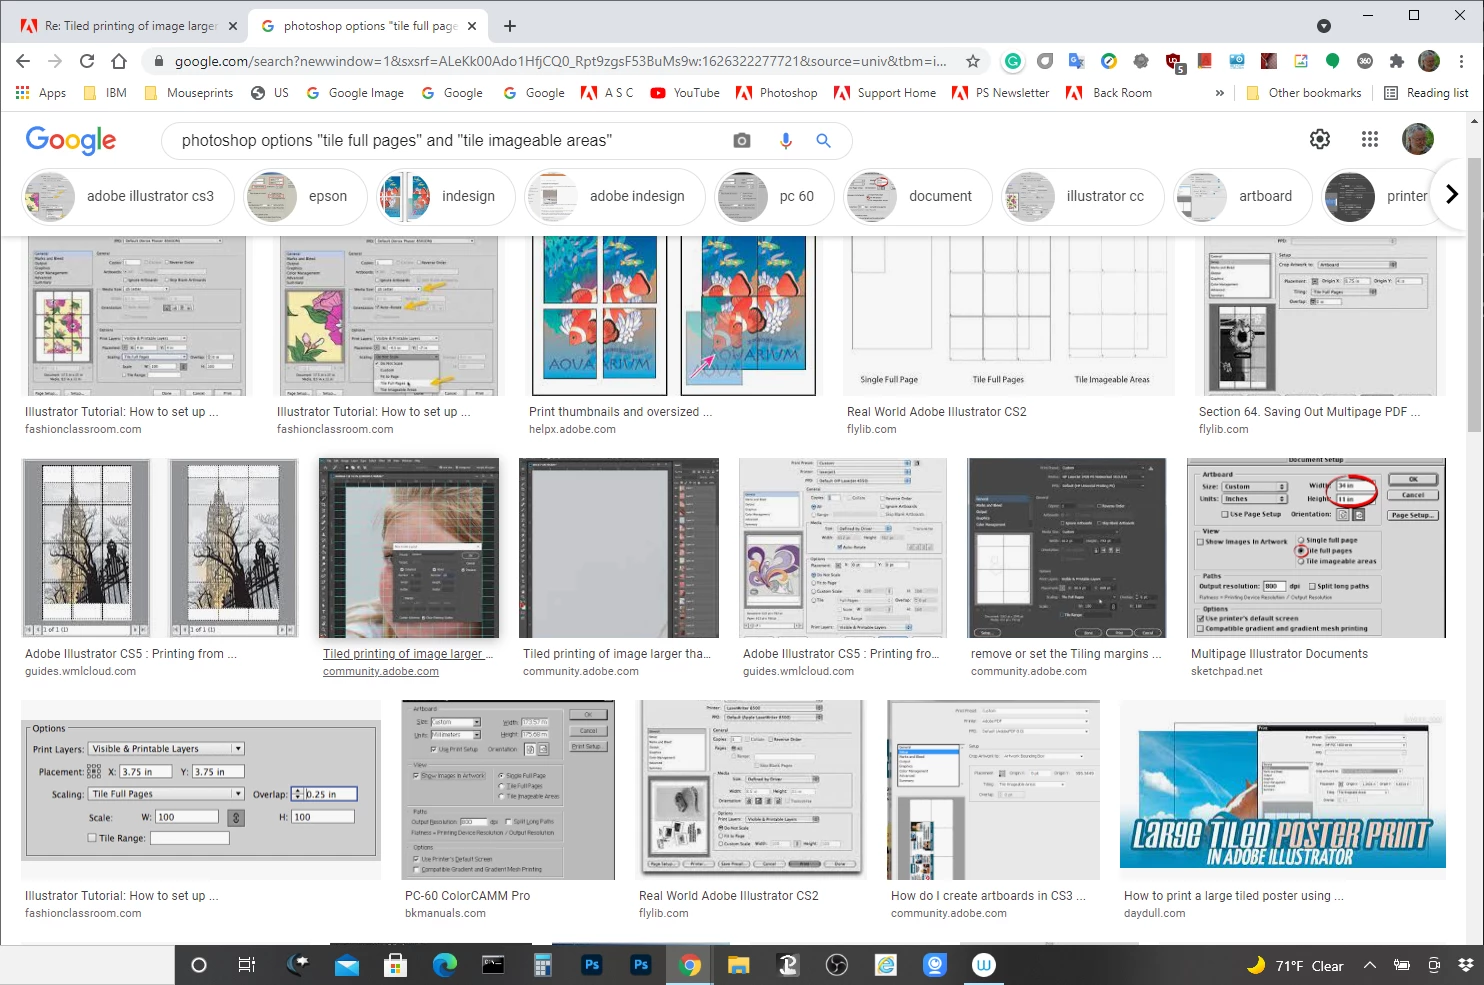Go back using the browser back arrow
Viewport: 1484px width, 985px height.
[x=23, y=61]
